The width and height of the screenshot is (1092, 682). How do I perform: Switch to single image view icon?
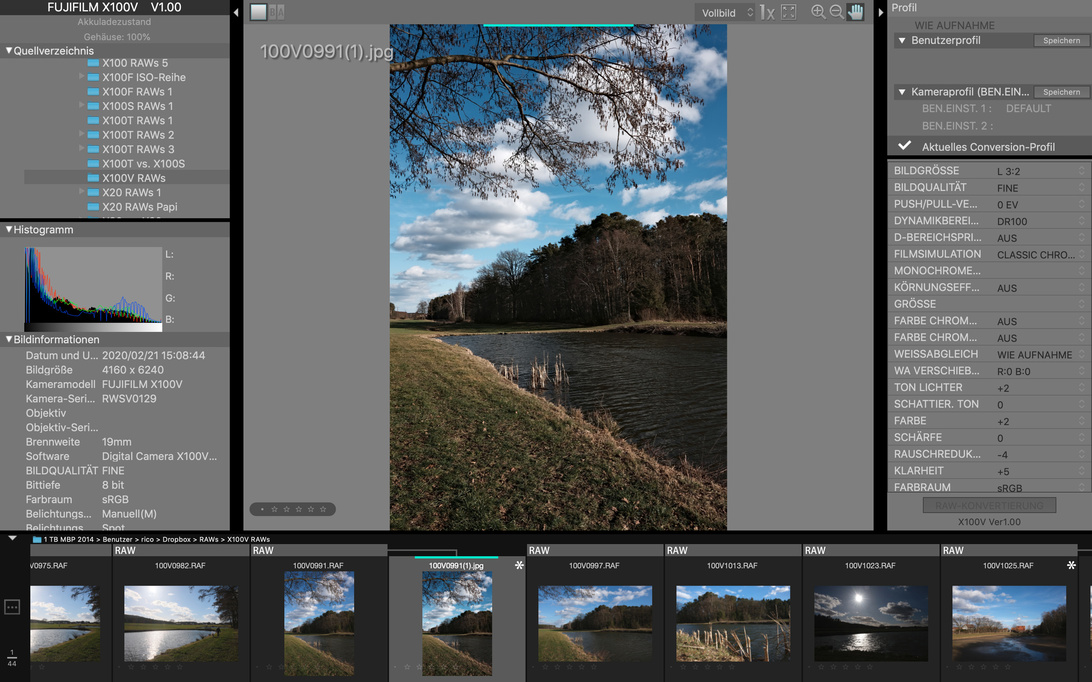click(258, 12)
